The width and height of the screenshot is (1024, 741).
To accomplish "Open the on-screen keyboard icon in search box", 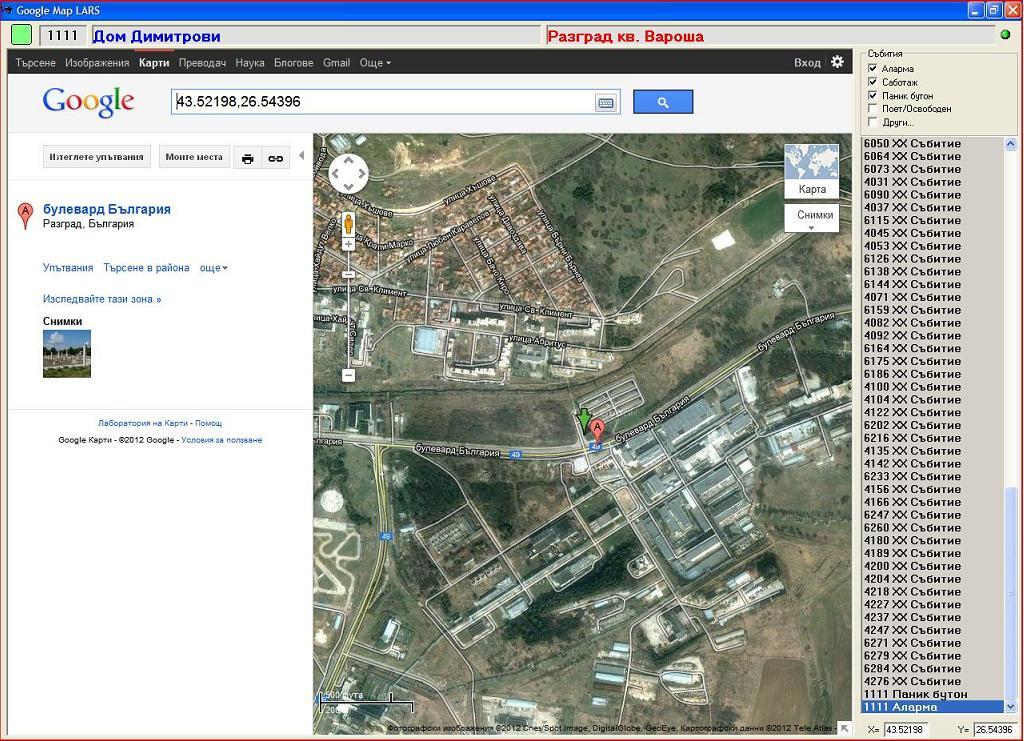I will point(605,102).
